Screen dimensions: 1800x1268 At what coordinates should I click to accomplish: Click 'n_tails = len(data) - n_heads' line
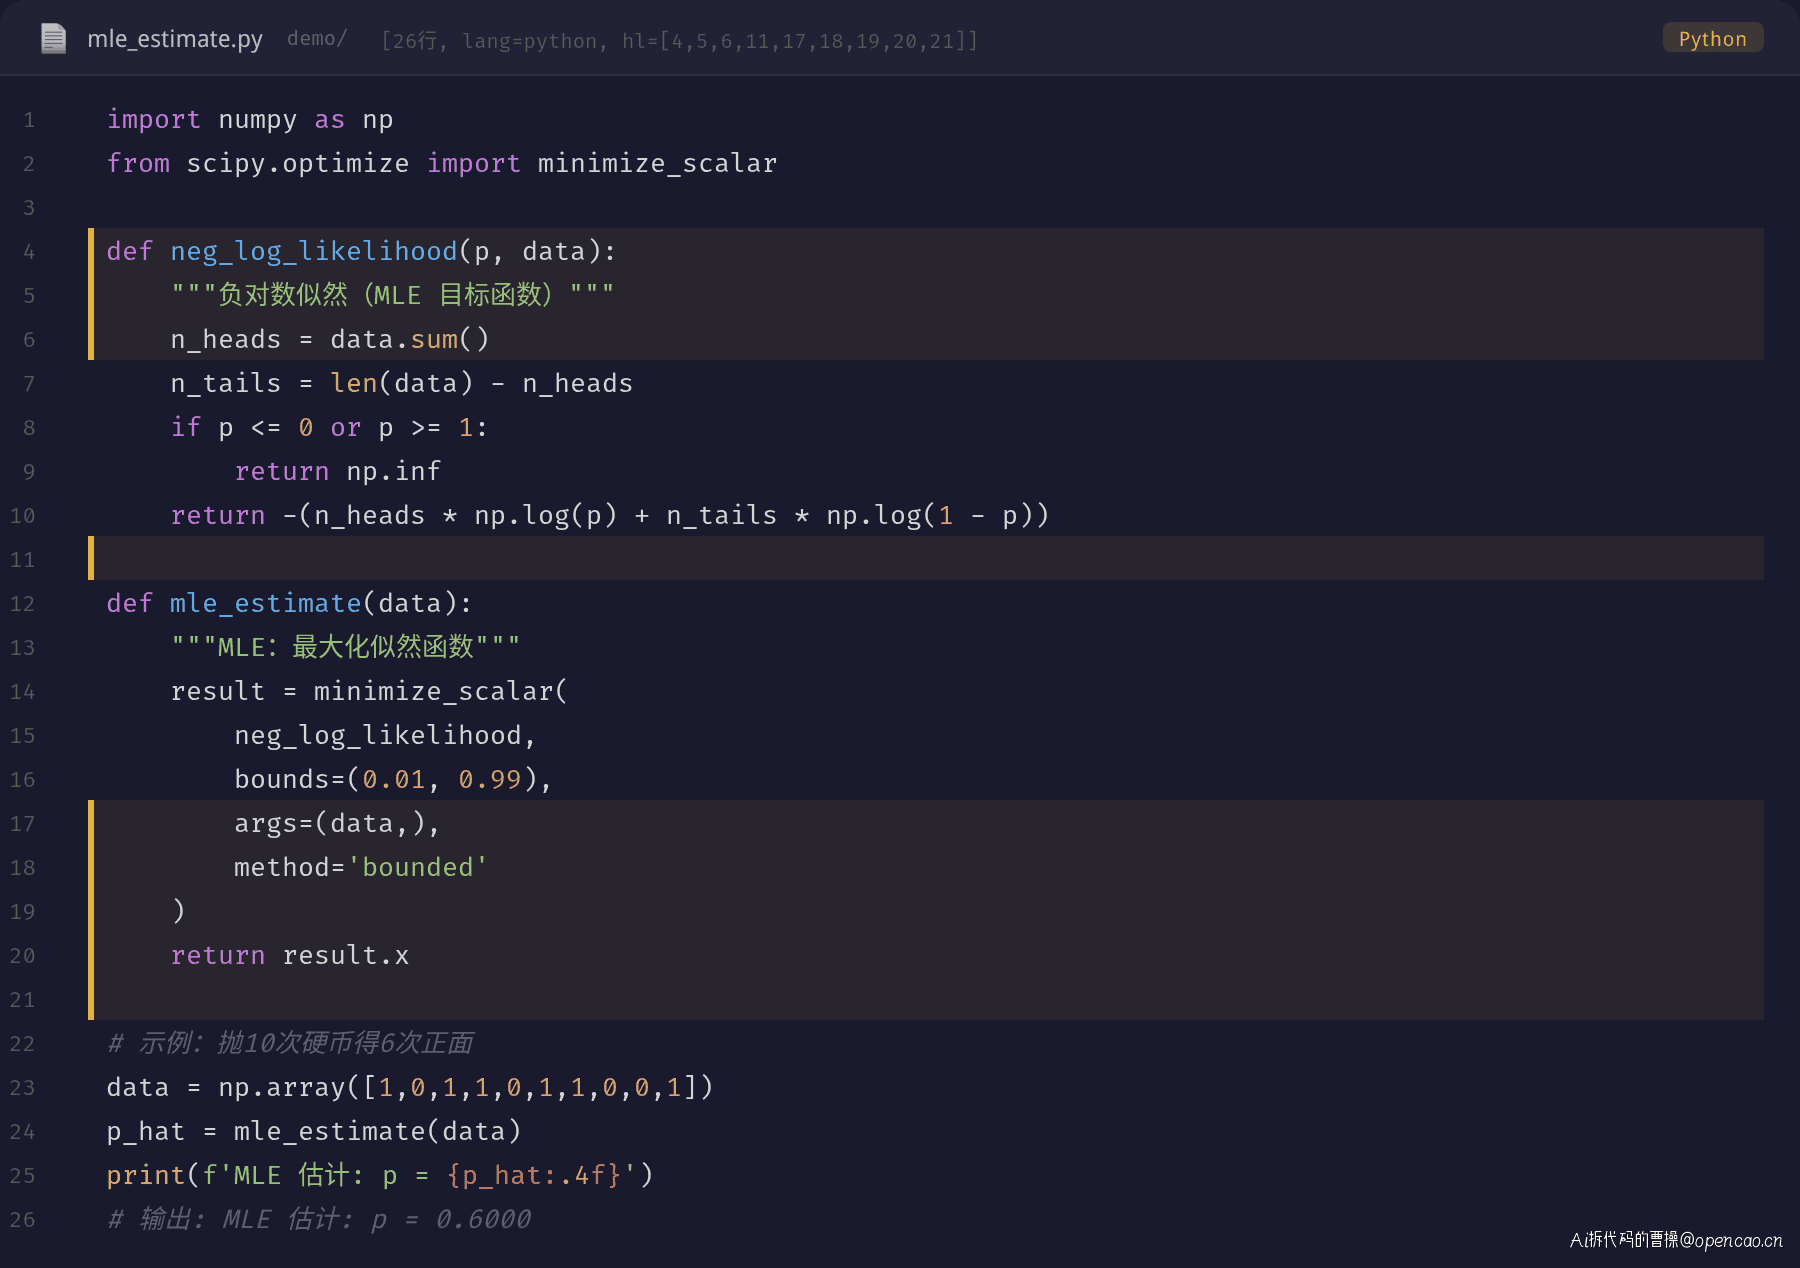(401, 384)
